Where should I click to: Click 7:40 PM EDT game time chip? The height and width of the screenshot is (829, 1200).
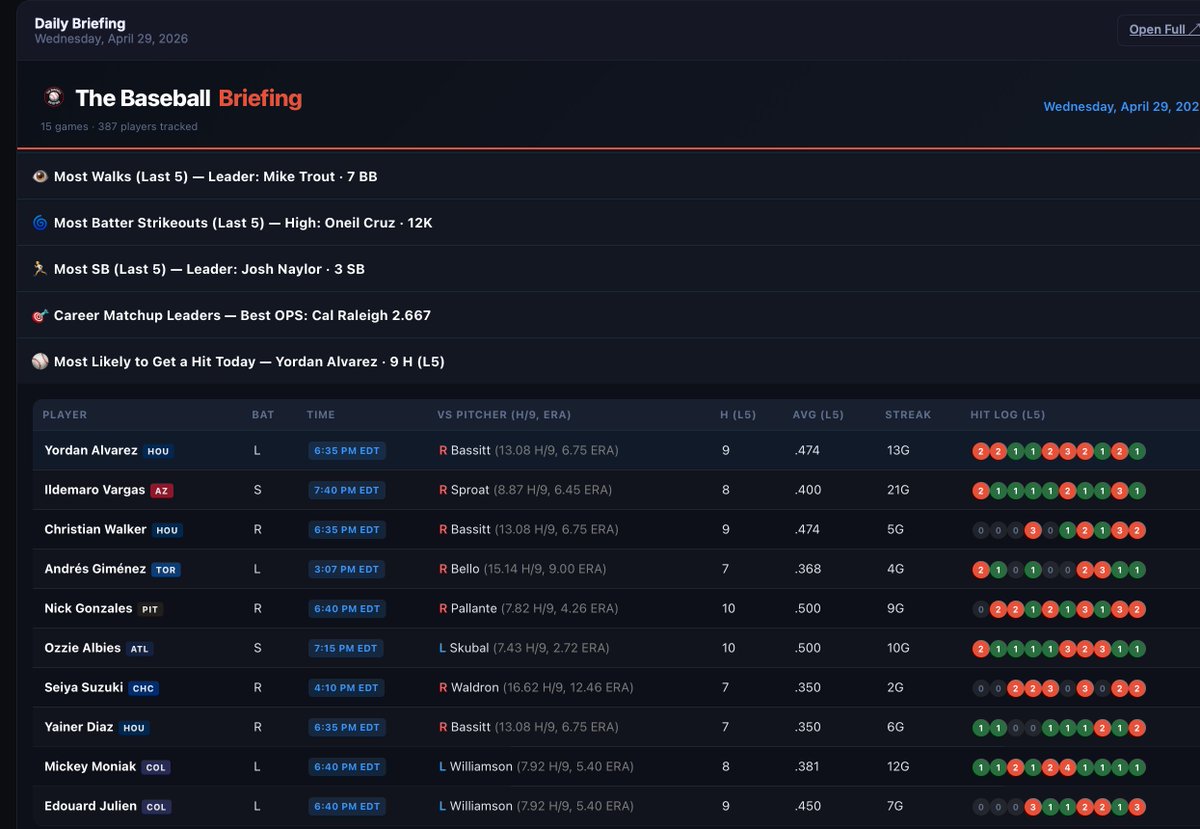[347, 490]
